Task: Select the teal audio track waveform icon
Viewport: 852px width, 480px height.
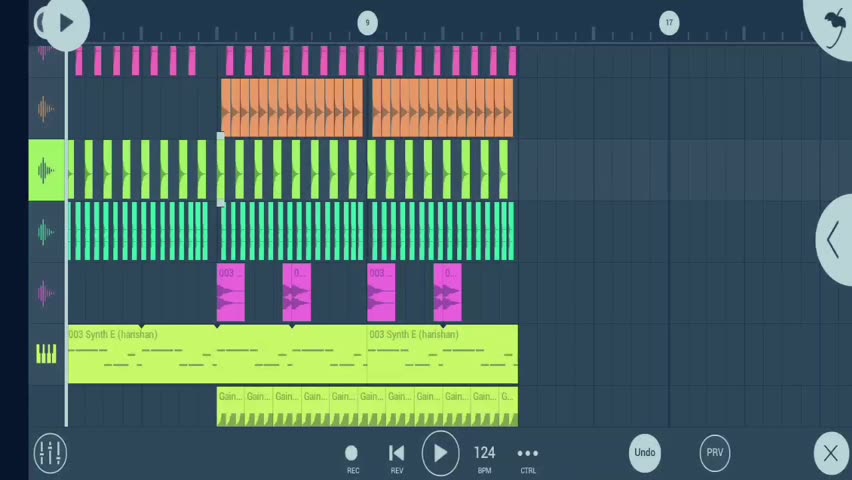Action: click(x=46, y=232)
